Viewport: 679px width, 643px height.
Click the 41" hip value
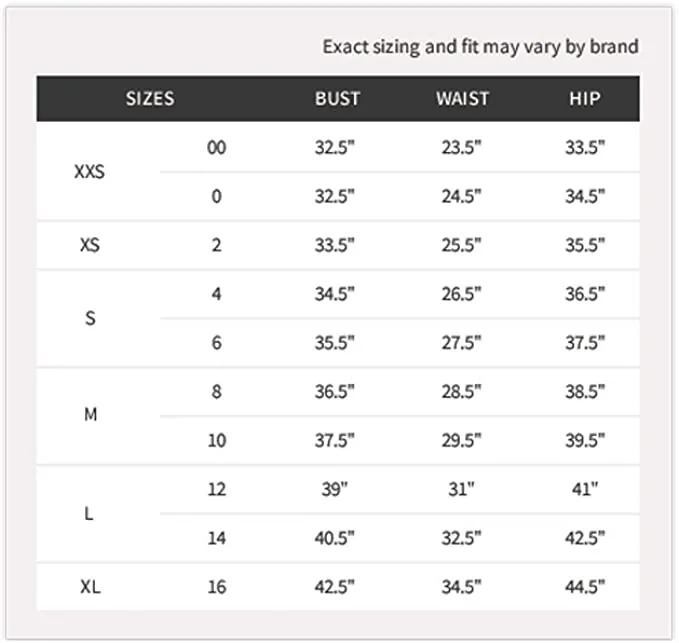[585, 489]
